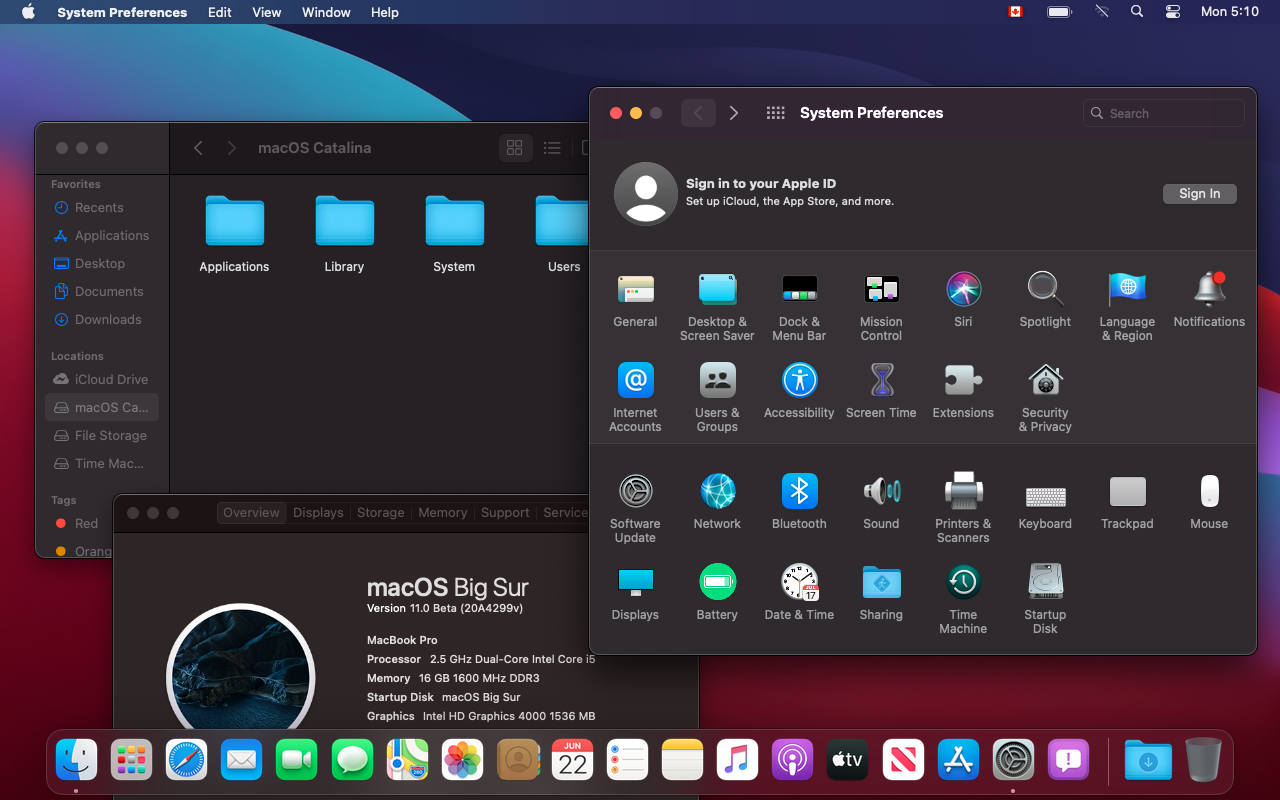Open Spotlight preferences
This screenshot has width=1280, height=800.
[x=1045, y=300]
